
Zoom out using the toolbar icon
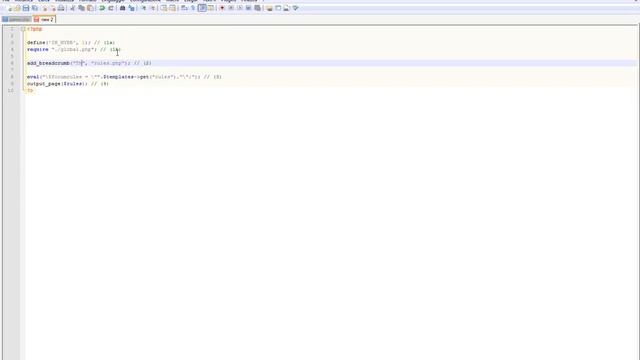[153, 8]
